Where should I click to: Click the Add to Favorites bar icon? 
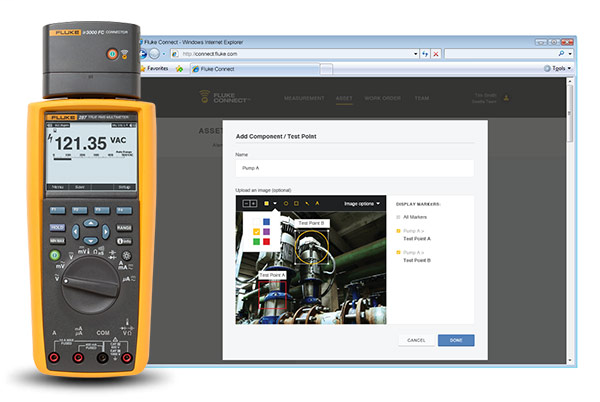tap(179, 69)
